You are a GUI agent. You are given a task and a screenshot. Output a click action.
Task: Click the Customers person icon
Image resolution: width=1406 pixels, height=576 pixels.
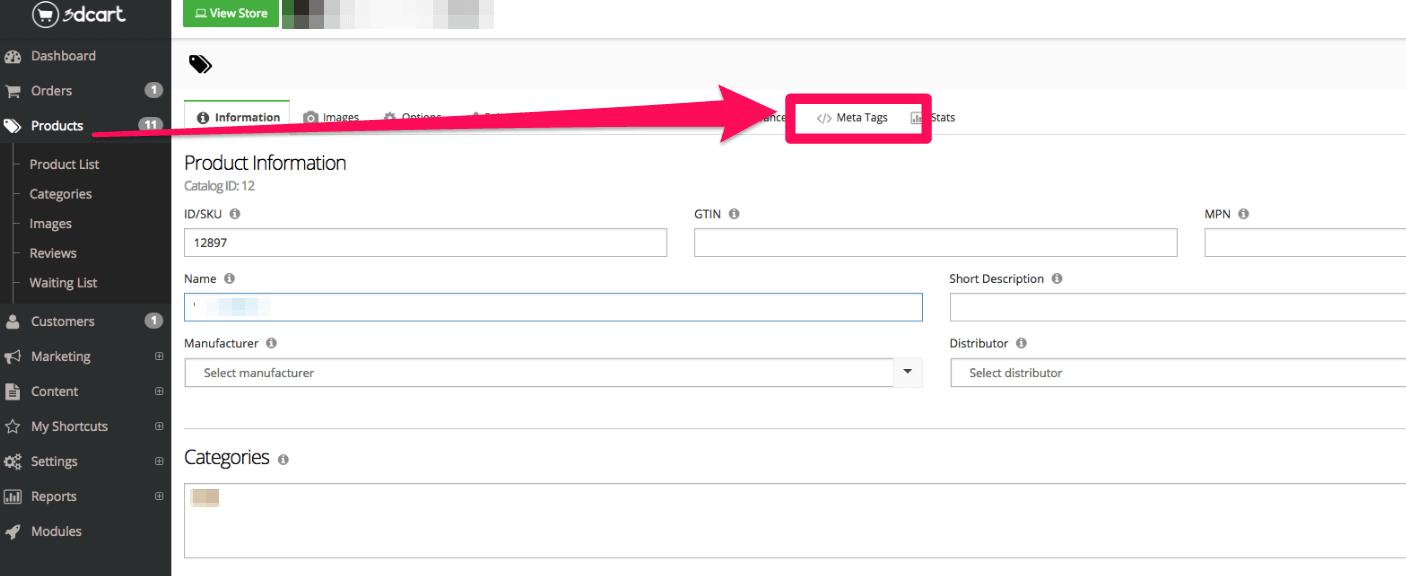pos(12,321)
